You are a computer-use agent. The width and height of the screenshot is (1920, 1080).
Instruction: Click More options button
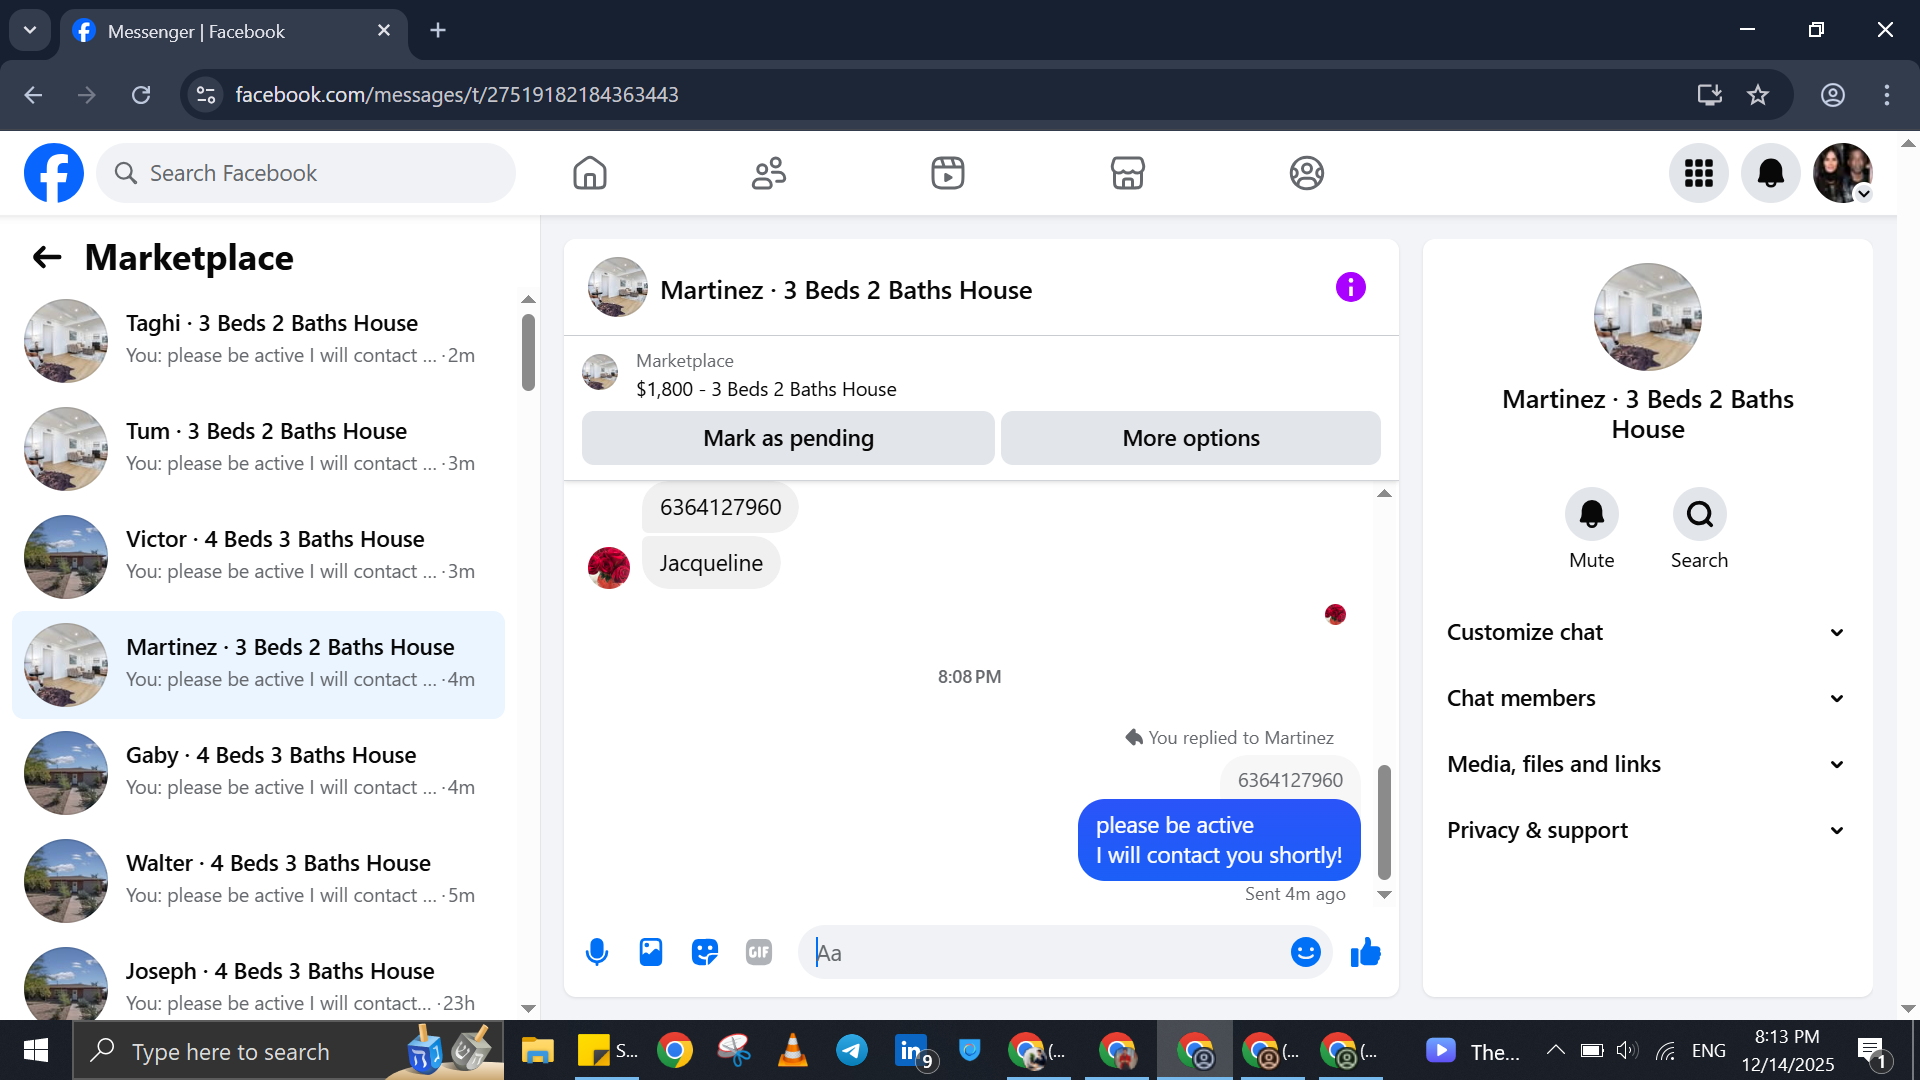tap(1190, 438)
